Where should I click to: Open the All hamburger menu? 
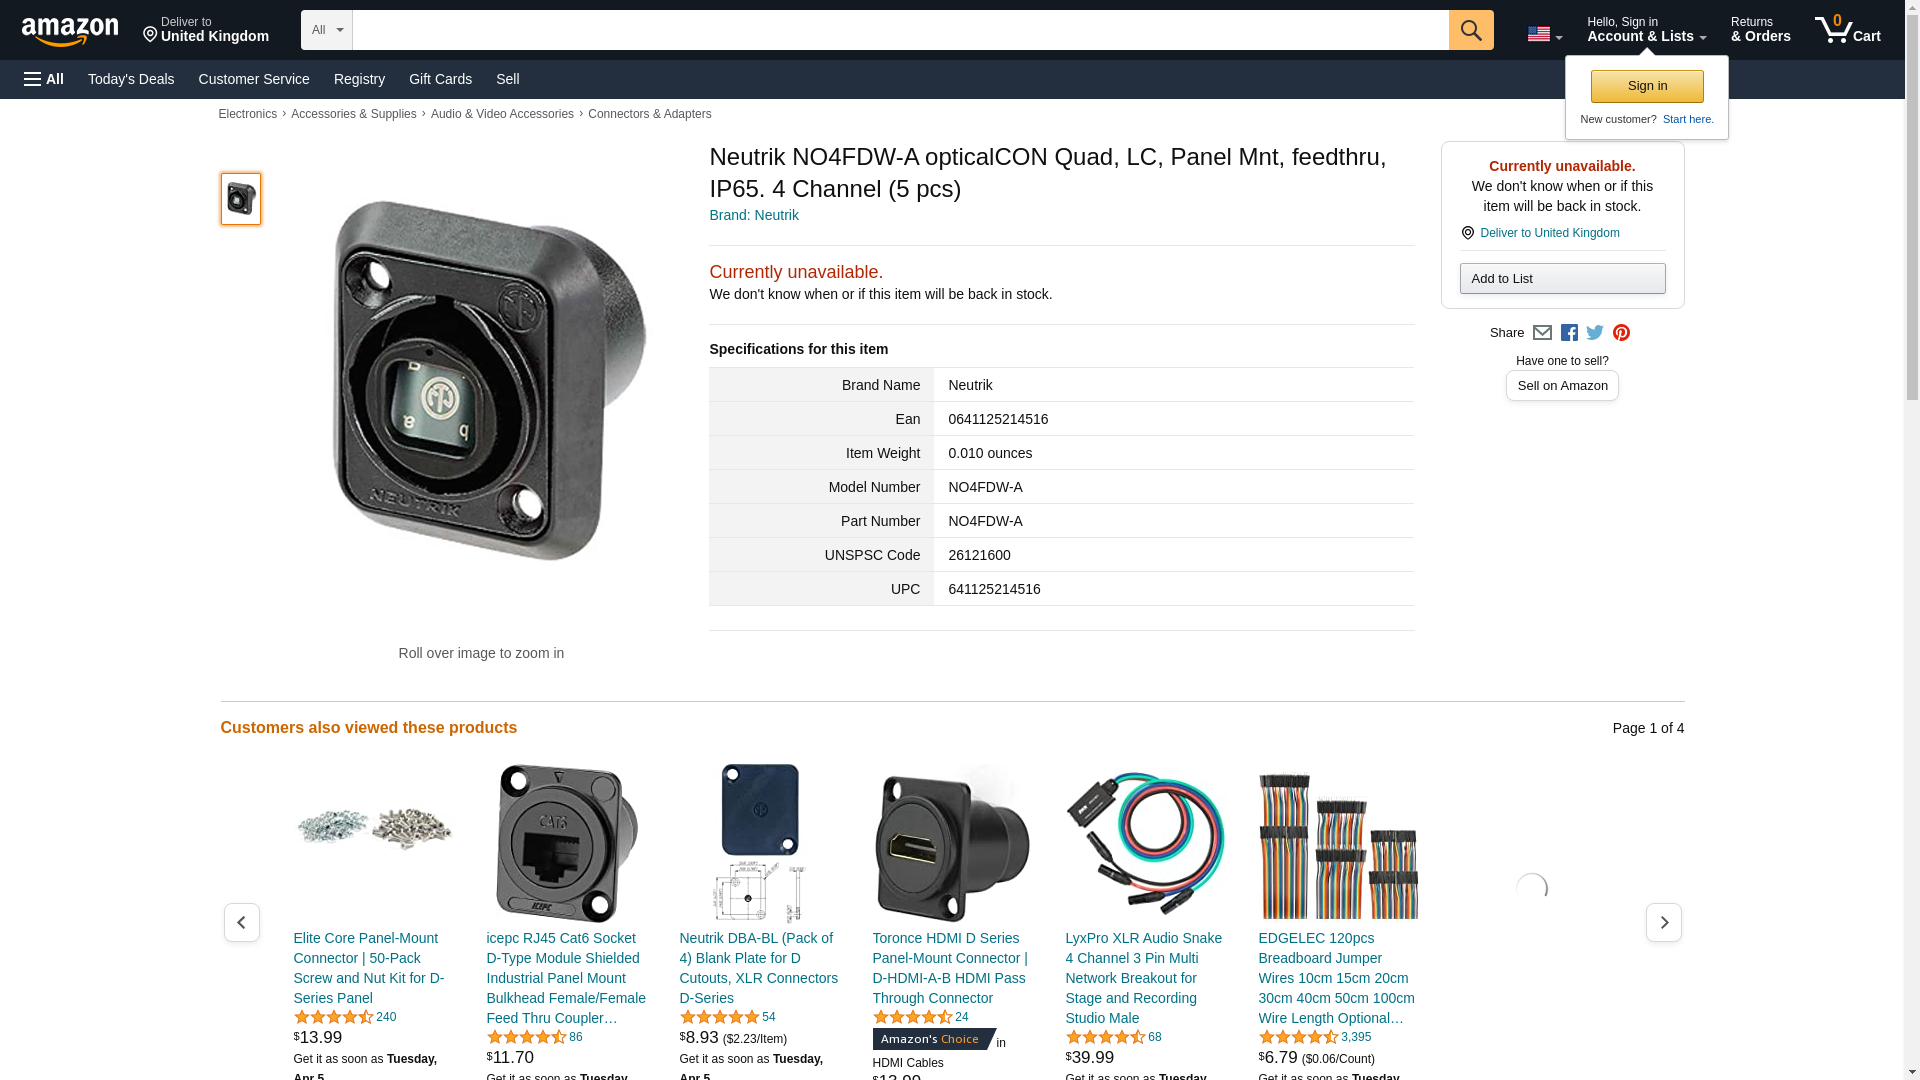point(44,79)
